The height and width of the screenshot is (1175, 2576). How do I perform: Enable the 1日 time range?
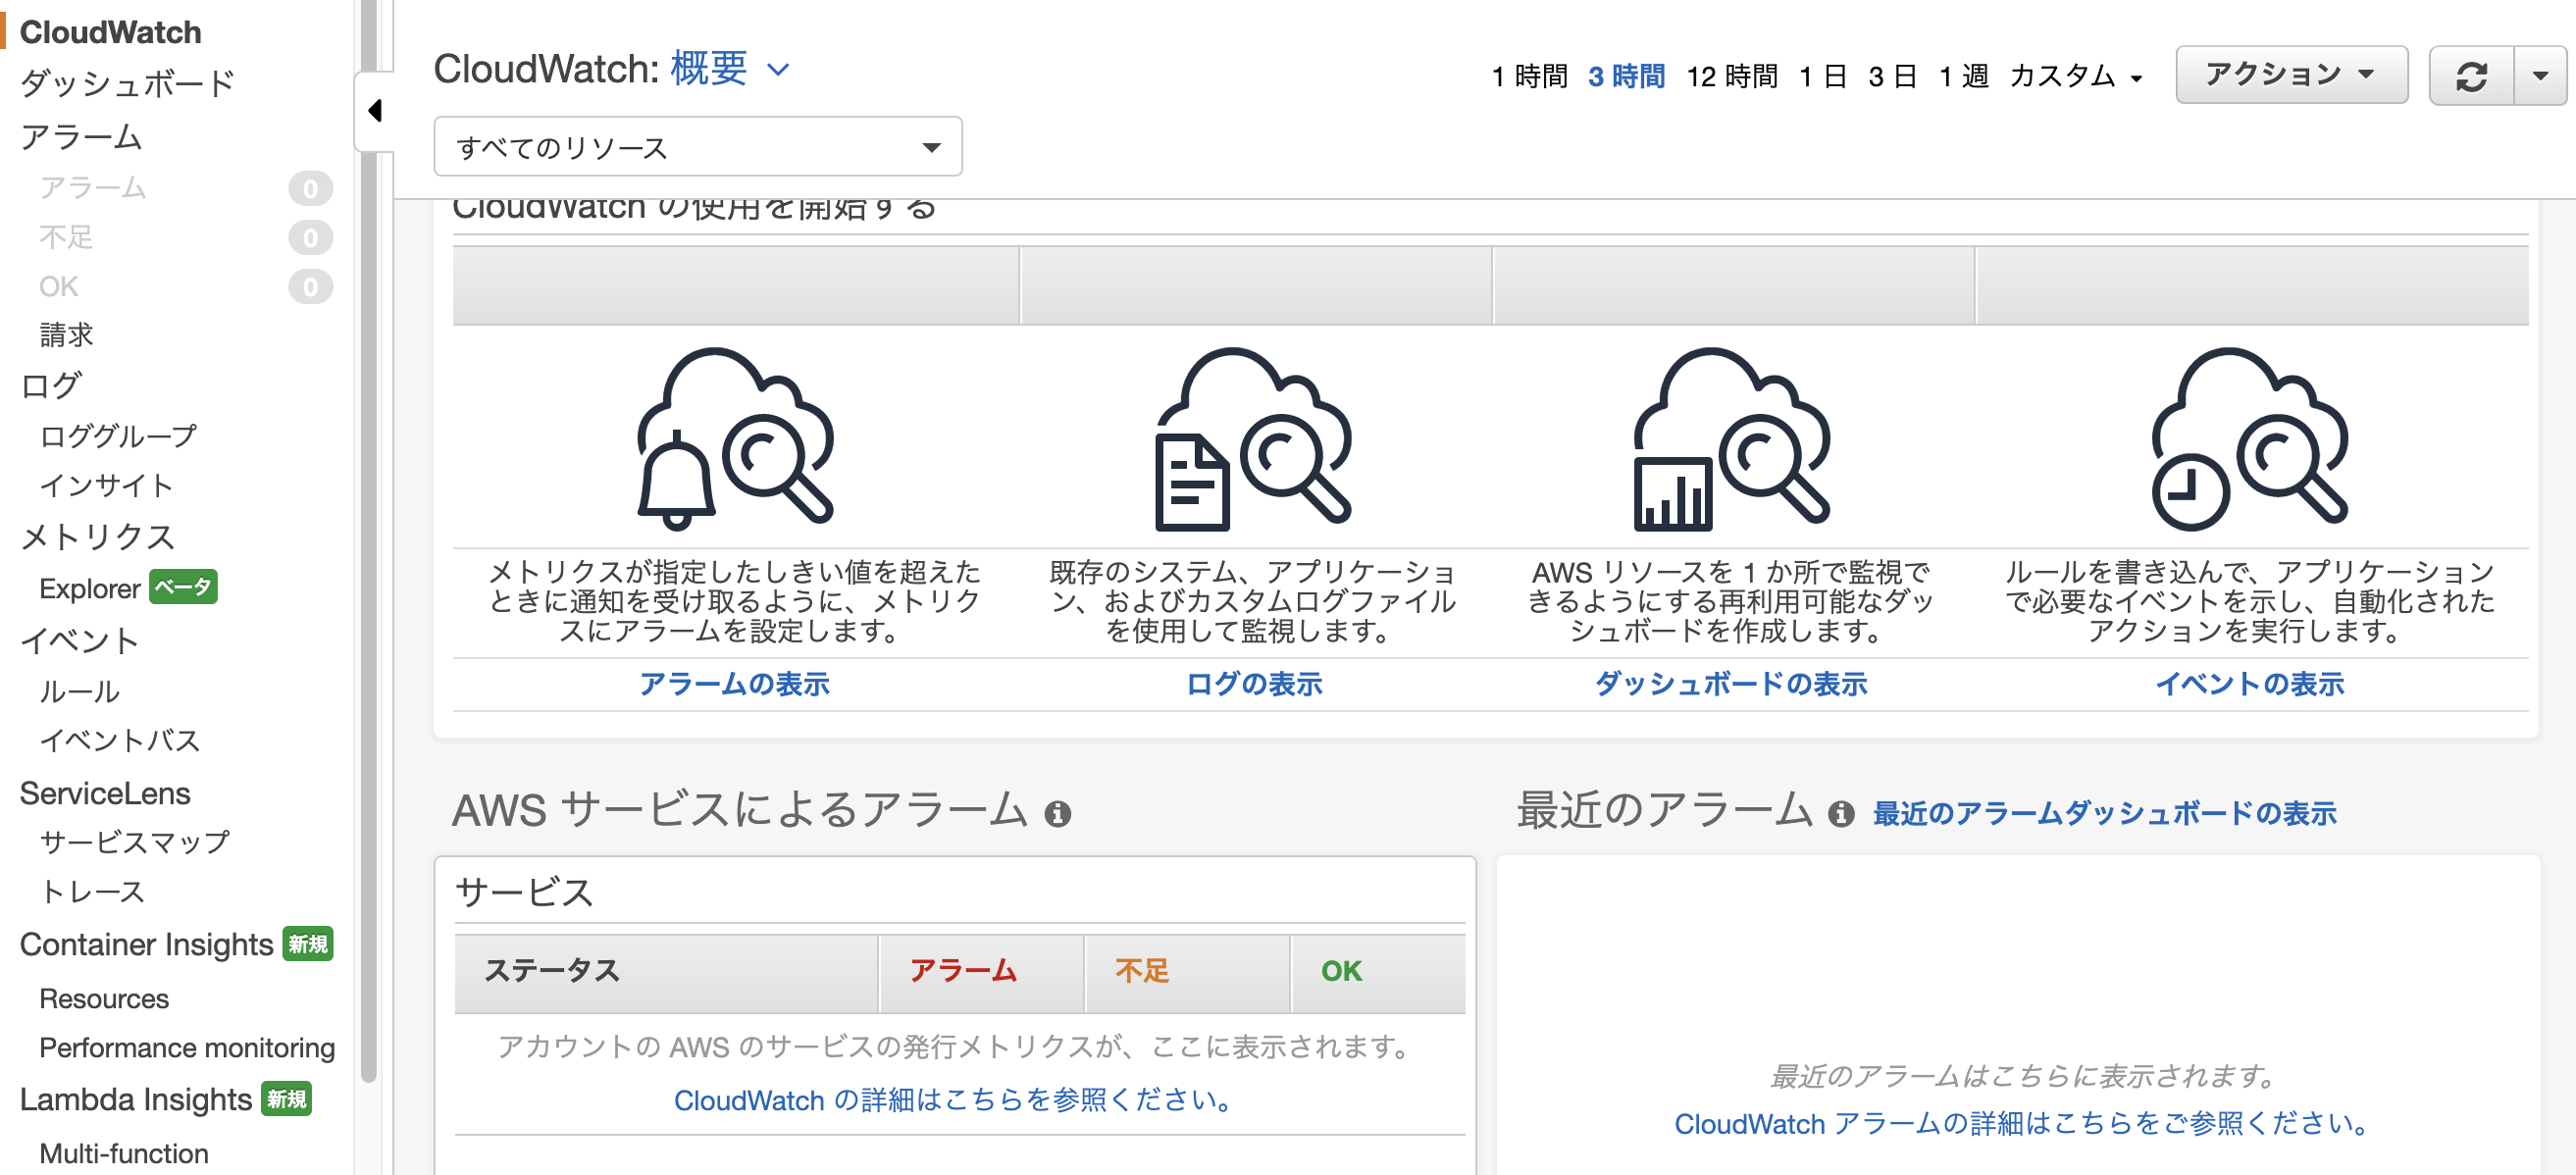tap(1820, 75)
